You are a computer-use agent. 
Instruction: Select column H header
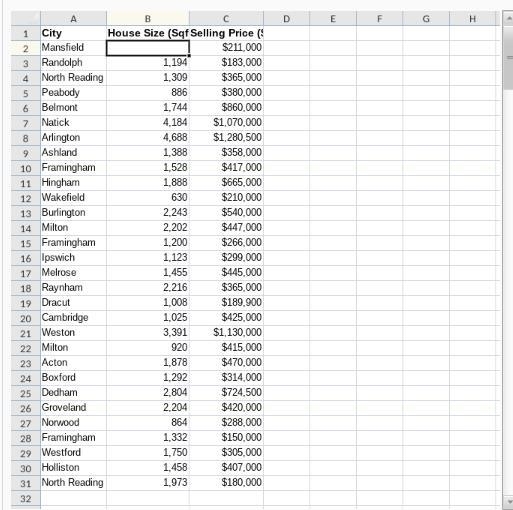(x=472, y=19)
